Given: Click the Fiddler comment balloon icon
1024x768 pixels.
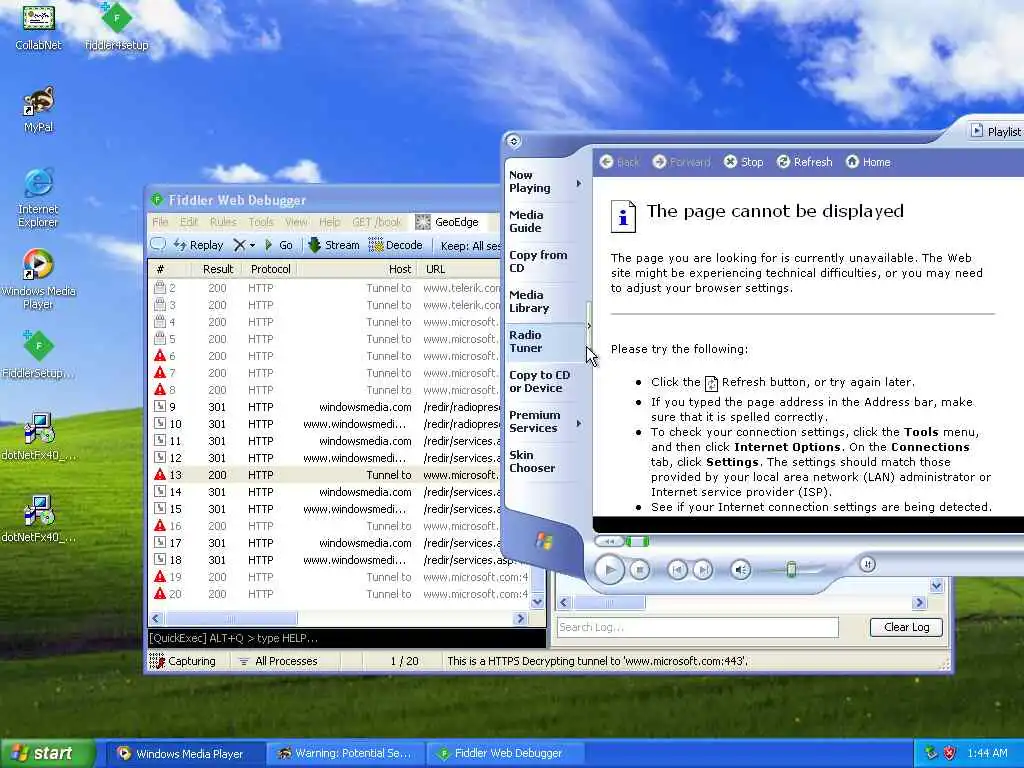Looking at the screenshot, I should click(157, 245).
